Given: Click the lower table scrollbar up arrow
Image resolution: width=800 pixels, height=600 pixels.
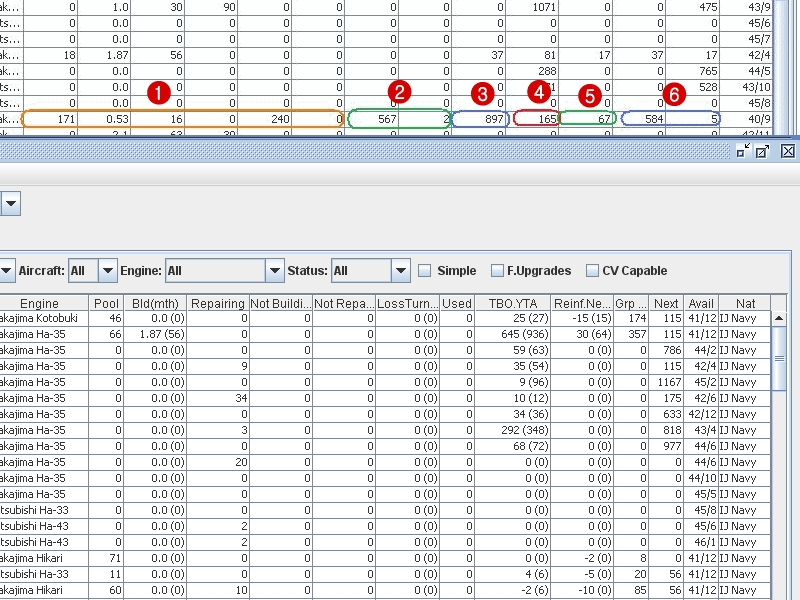Looking at the screenshot, I should 779,318.
